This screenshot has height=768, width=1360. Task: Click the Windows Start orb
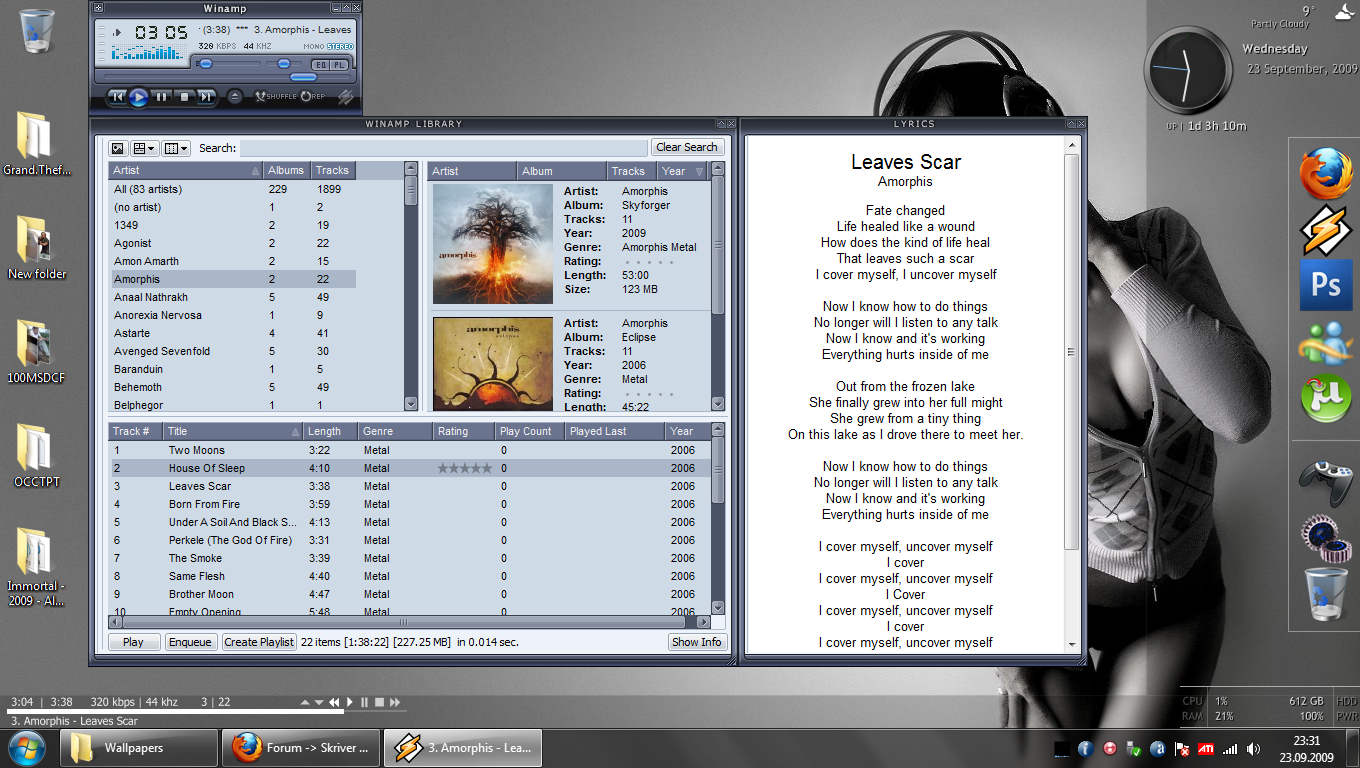26,747
